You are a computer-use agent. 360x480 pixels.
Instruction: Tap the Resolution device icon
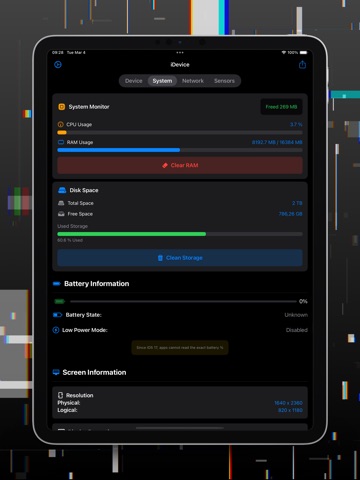[61, 395]
